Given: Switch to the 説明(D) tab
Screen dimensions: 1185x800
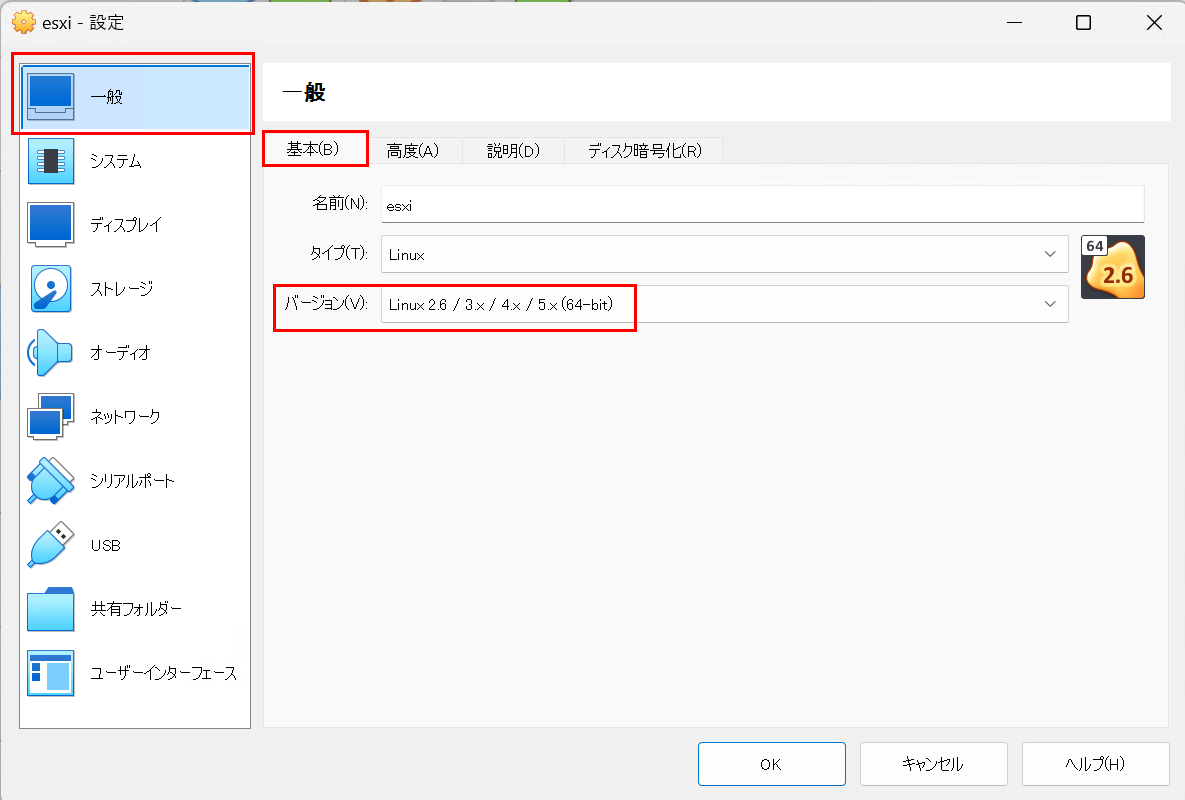Looking at the screenshot, I should click(513, 151).
